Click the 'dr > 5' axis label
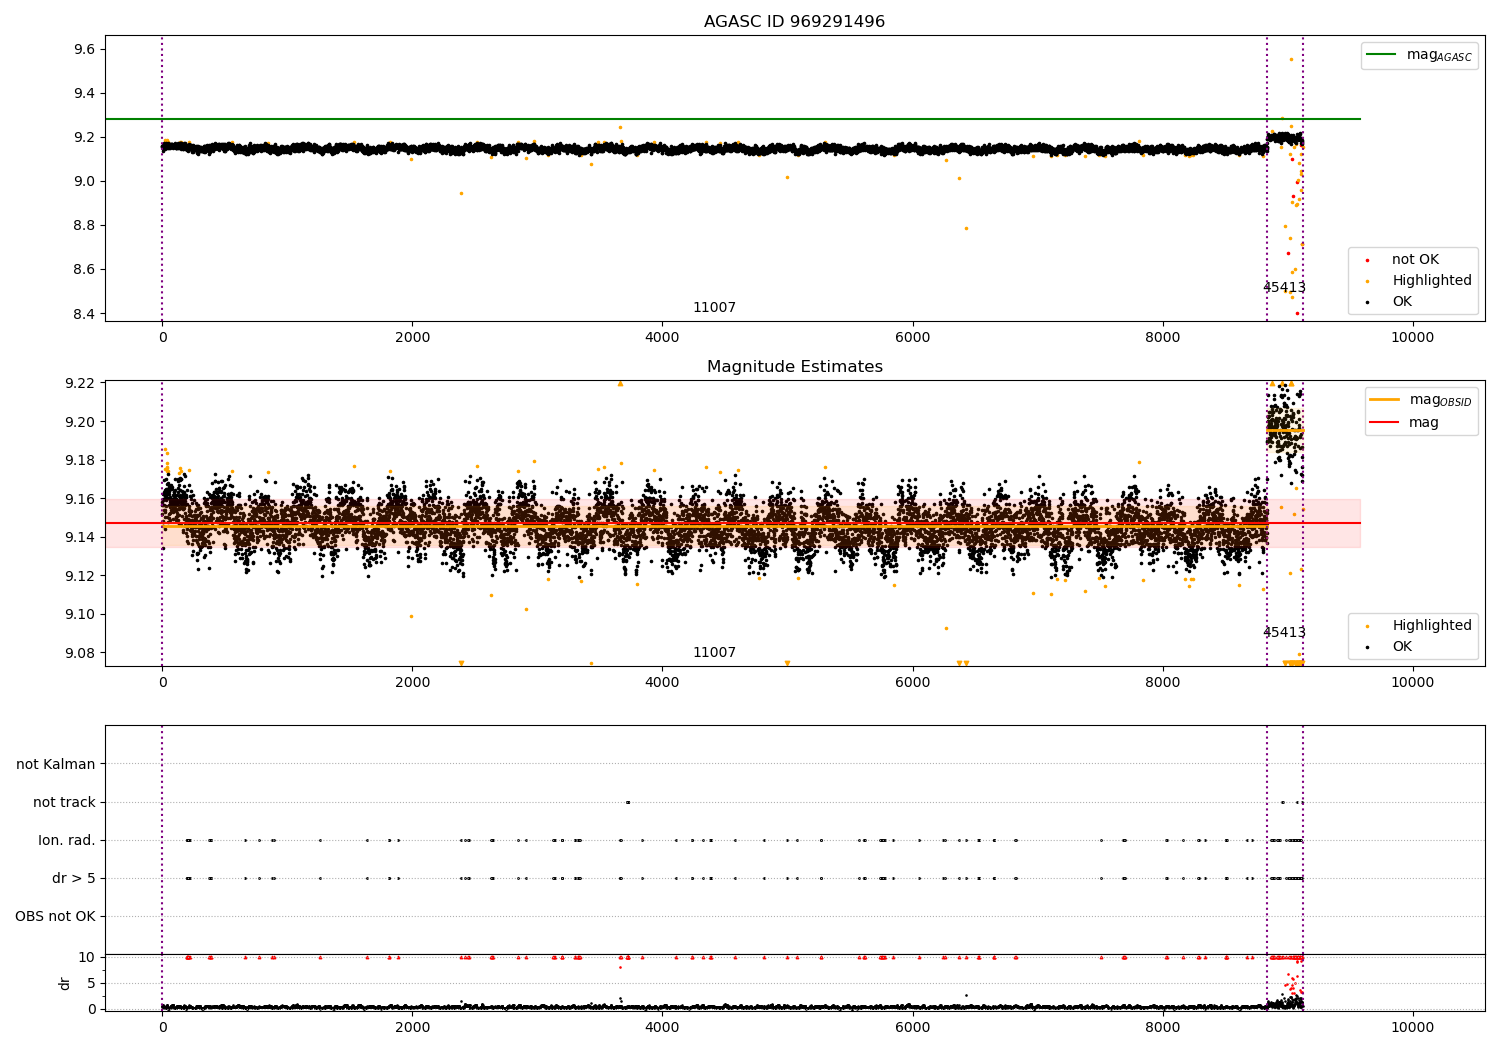 (x=74, y=879)
